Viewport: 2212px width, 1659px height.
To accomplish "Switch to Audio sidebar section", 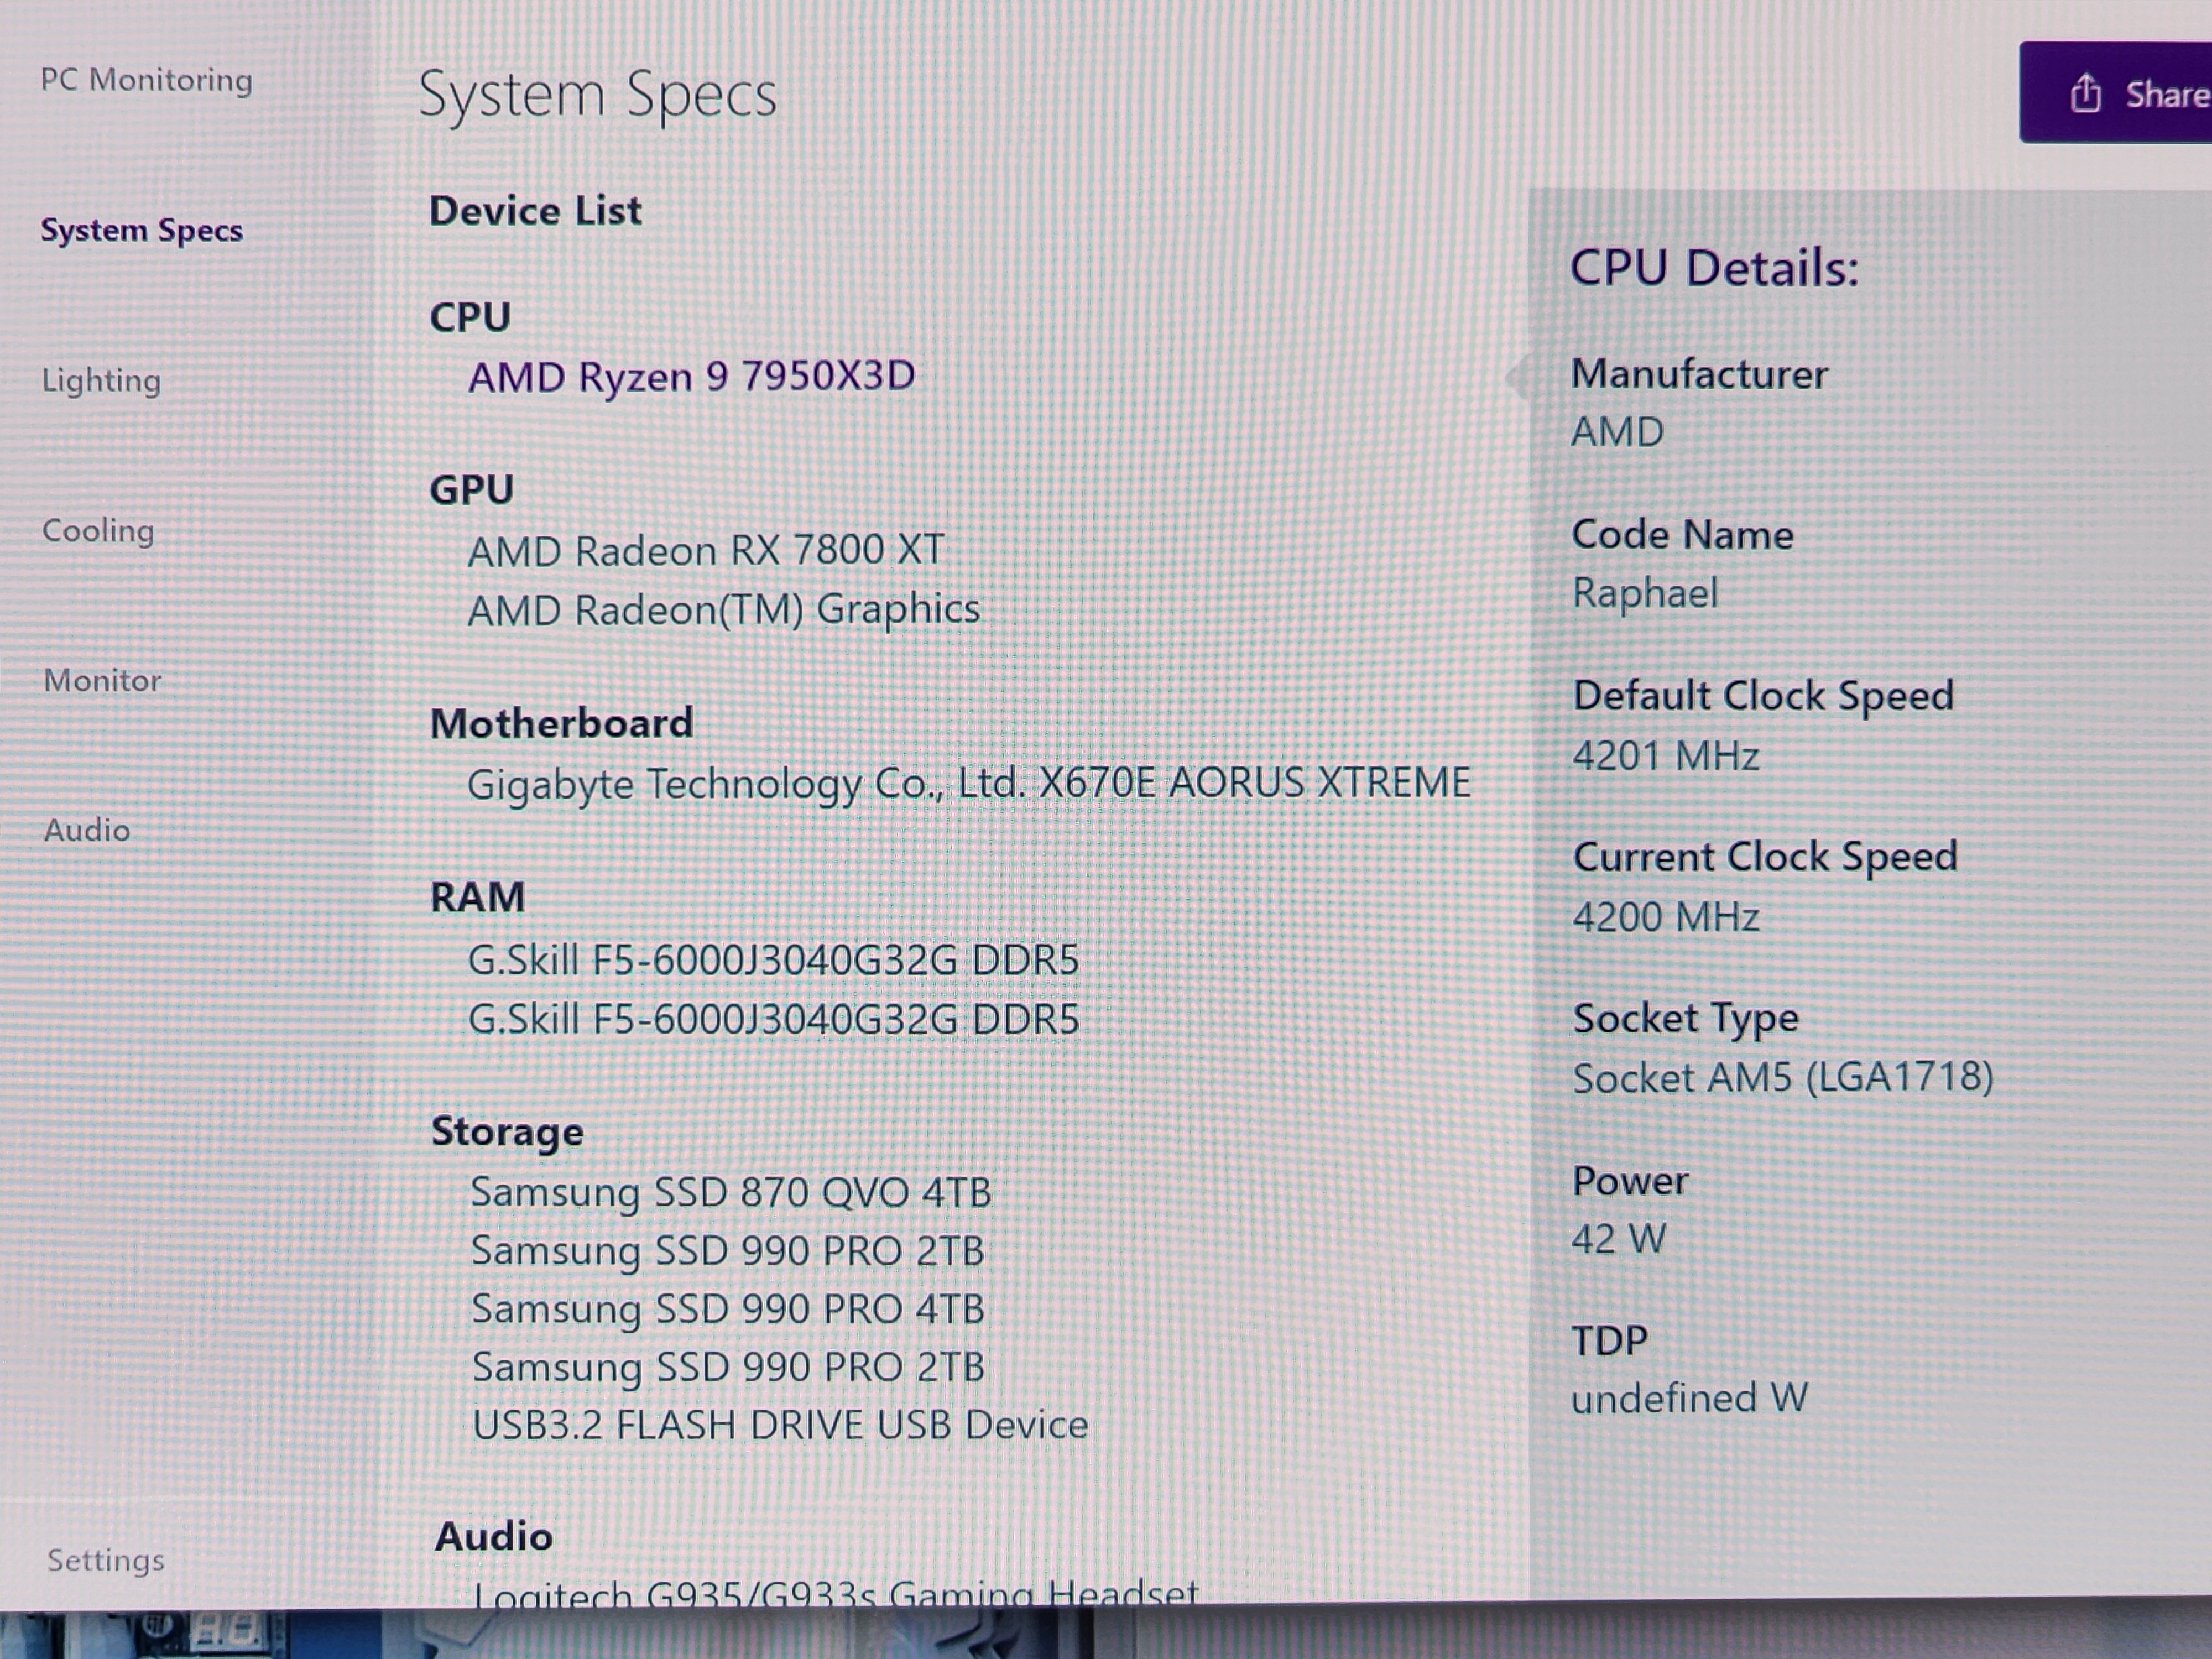I will (x=87, y=830).
